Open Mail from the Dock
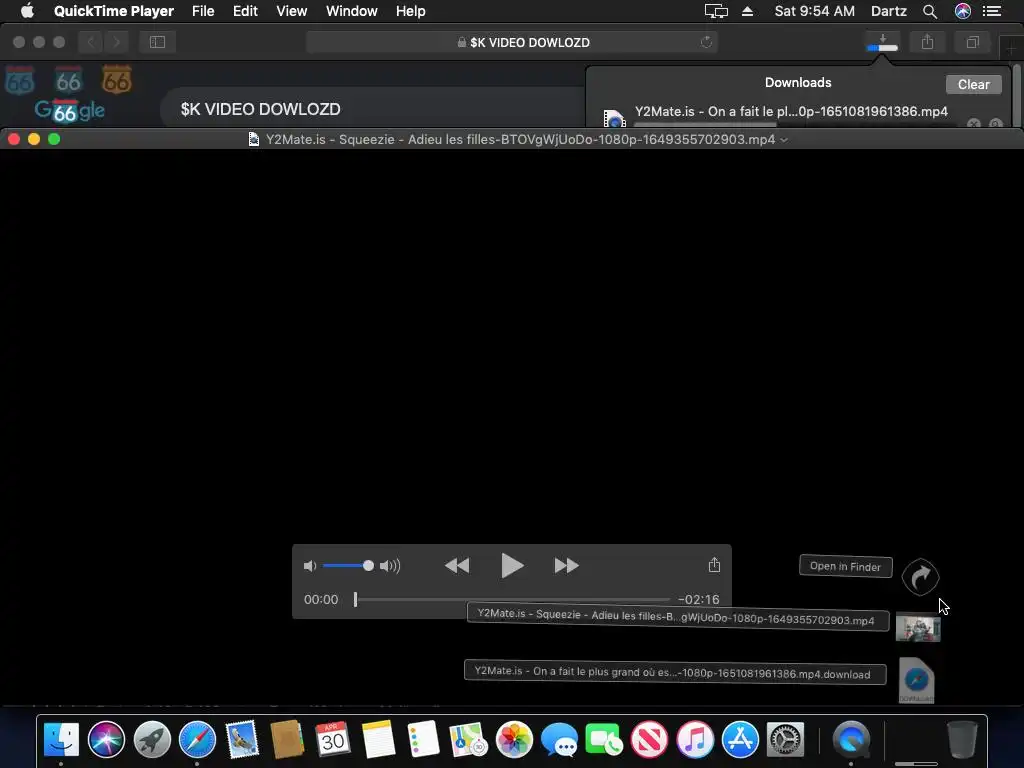The image size is (1024, 768). click(x=242, y=739)
